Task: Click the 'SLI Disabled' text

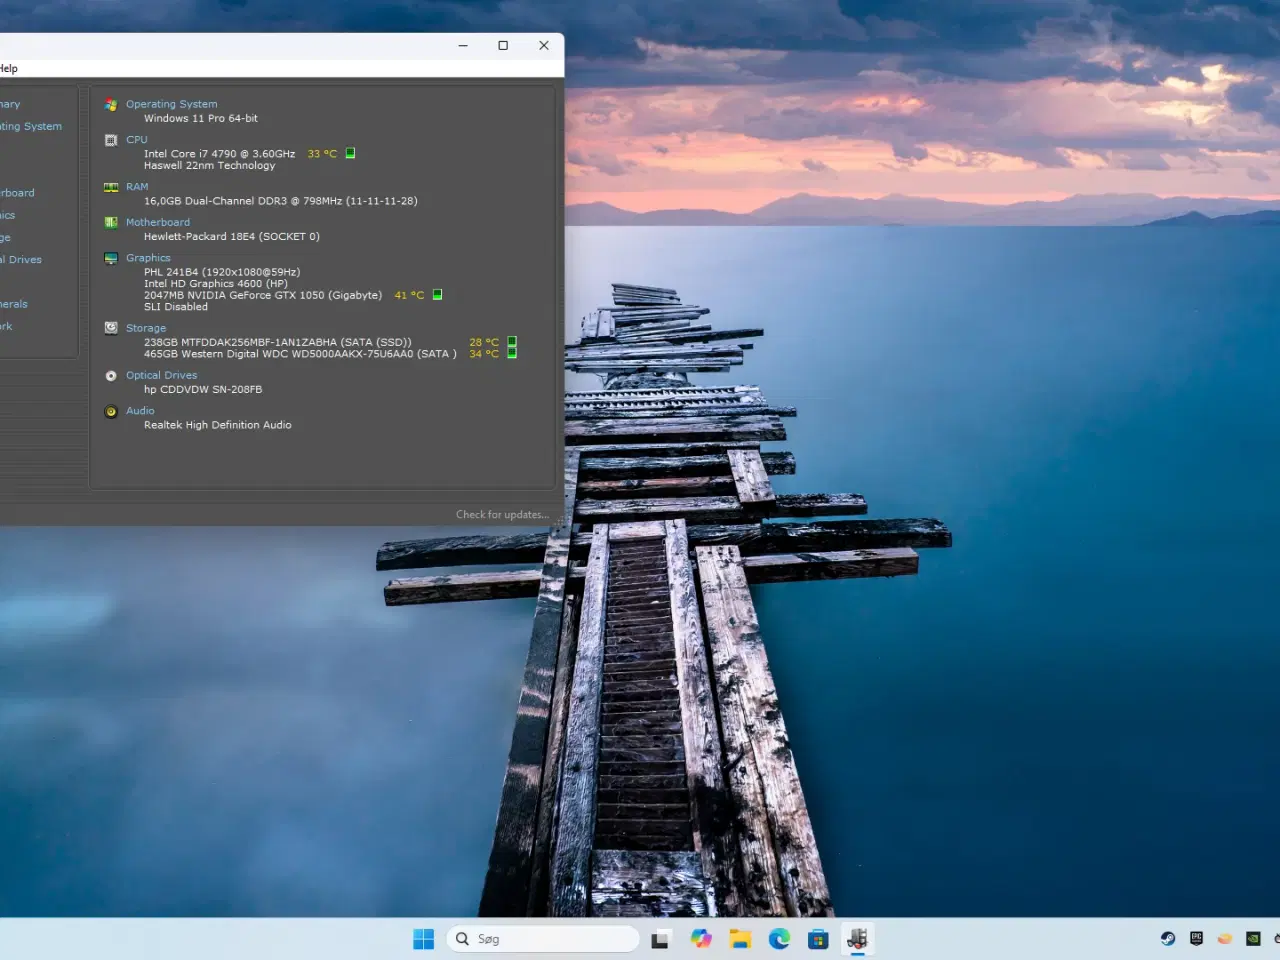Action: [x=176, y=307]
